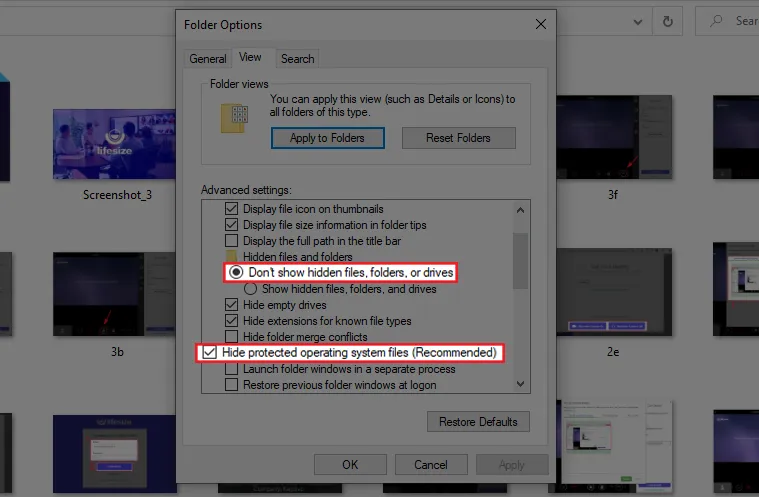This screenshot has width=759, height=497.
Task: Enable Display the full path in title bar
Action: click(231, 241)
